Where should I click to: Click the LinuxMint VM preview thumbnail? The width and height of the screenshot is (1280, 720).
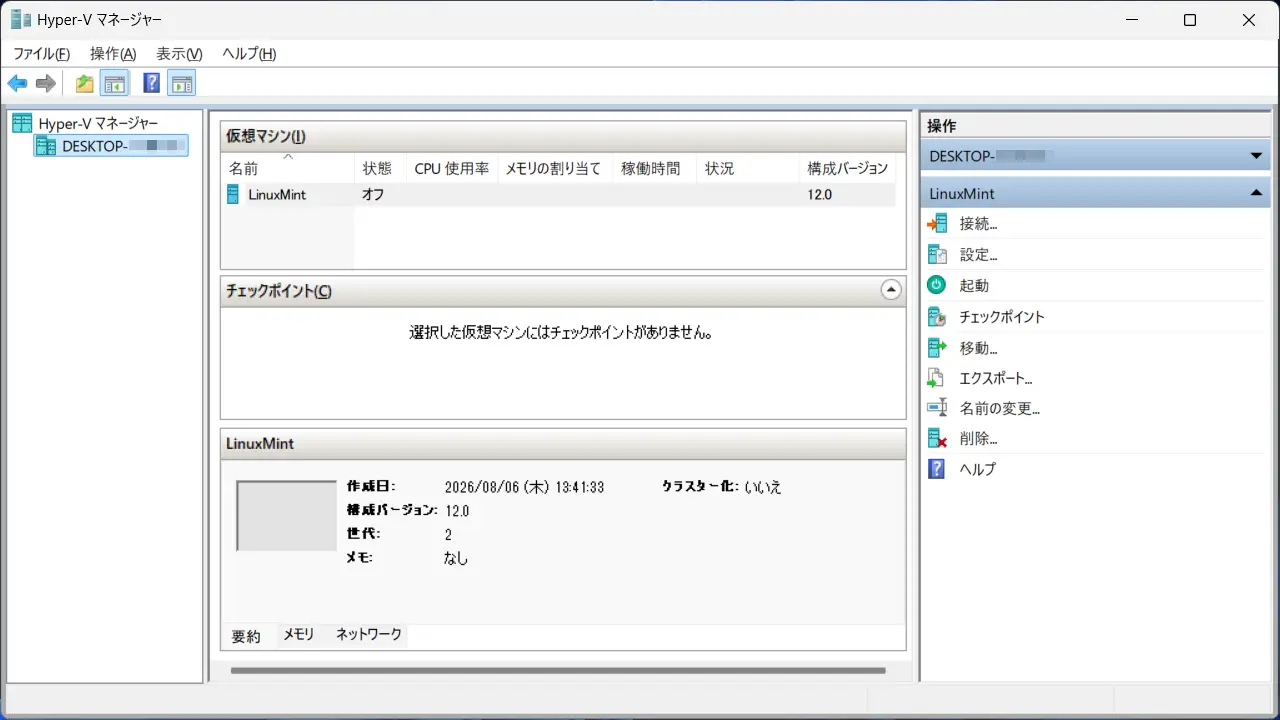tap(287, 516)
